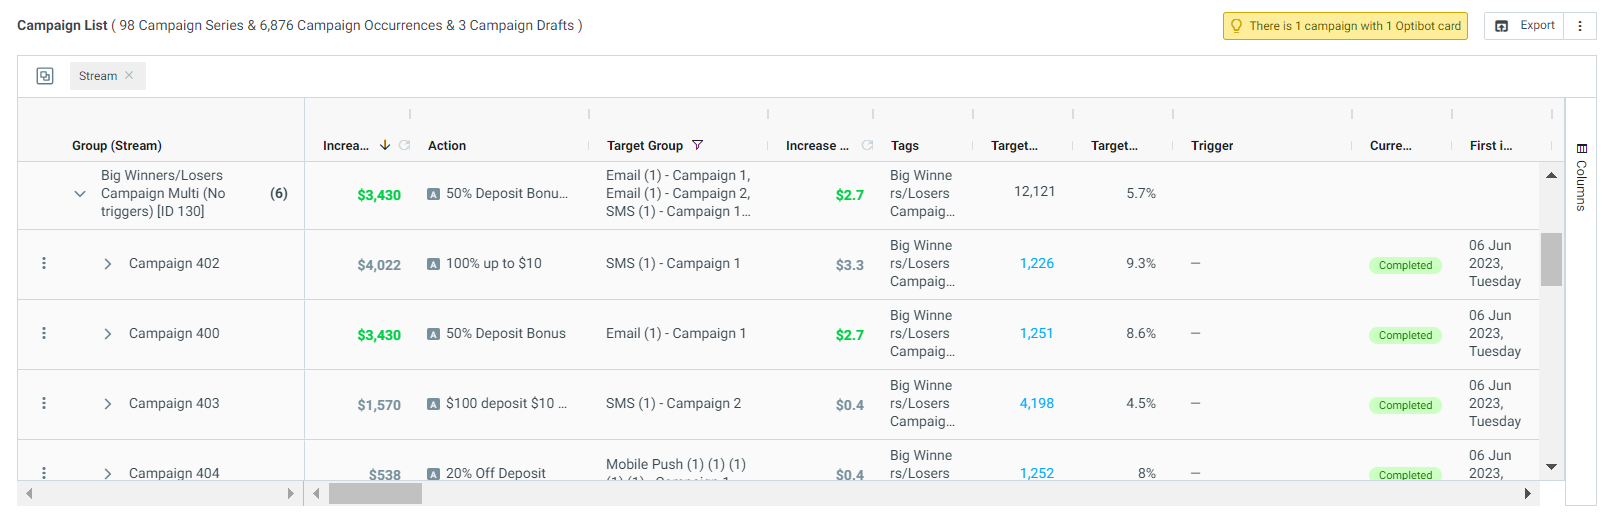Click the Target Group filter icon
The height and width of the screenshot is (531, 1604).
(697, 145)
